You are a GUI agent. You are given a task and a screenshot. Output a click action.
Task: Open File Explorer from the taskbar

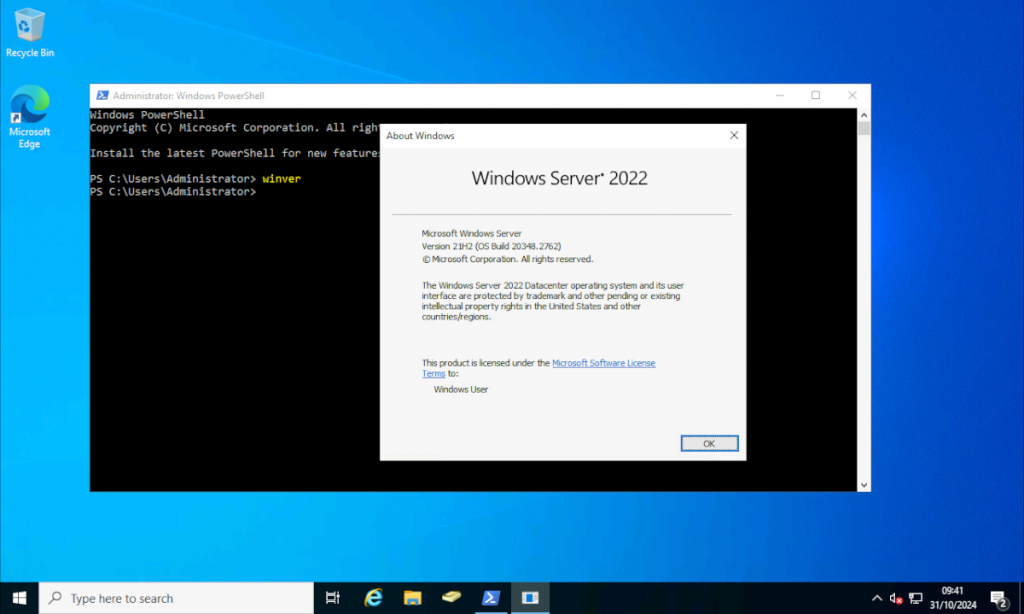point(412,597)
